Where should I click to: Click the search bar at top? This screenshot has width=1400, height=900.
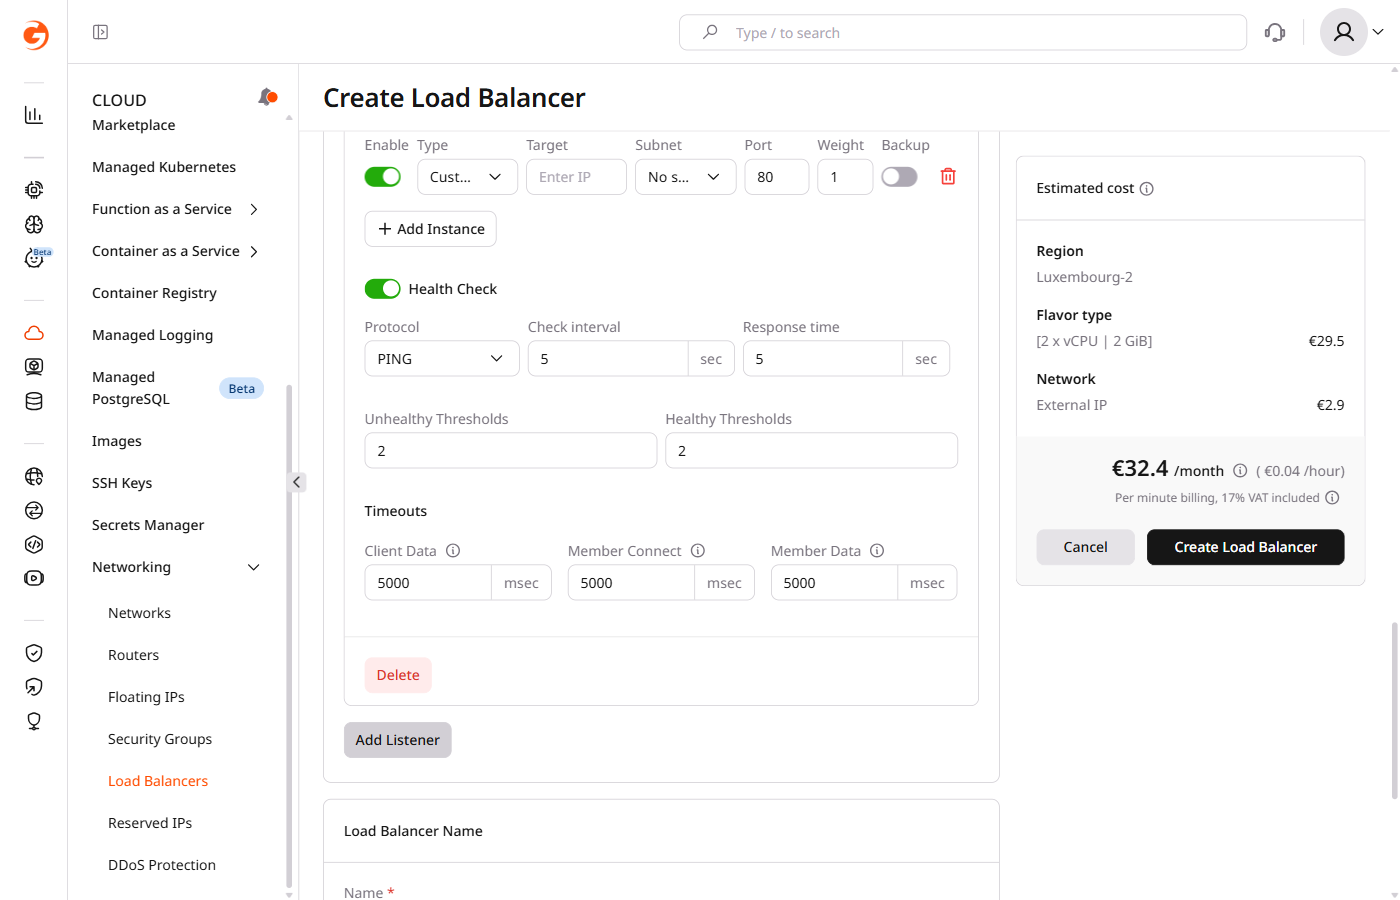[x=963, y=32]
